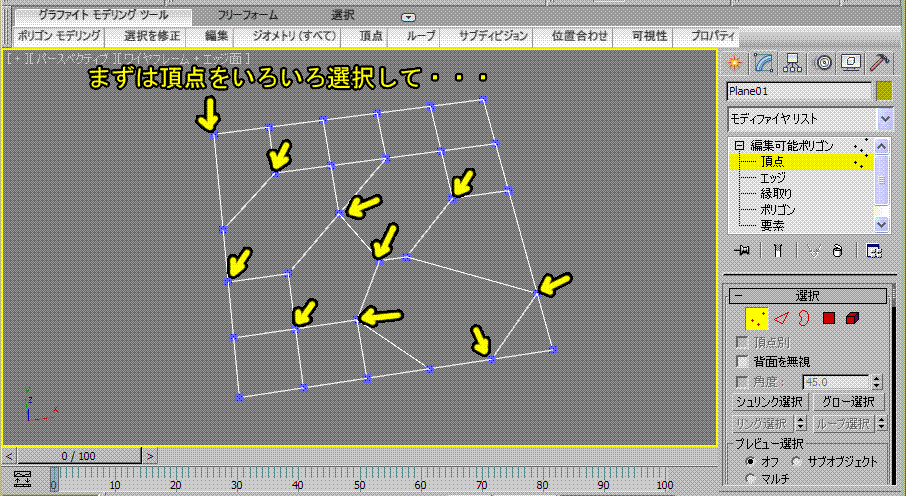Screen dimensions: 906x496
Task: Toggle Show End Result icon below stack
Action: coord(778,250)
